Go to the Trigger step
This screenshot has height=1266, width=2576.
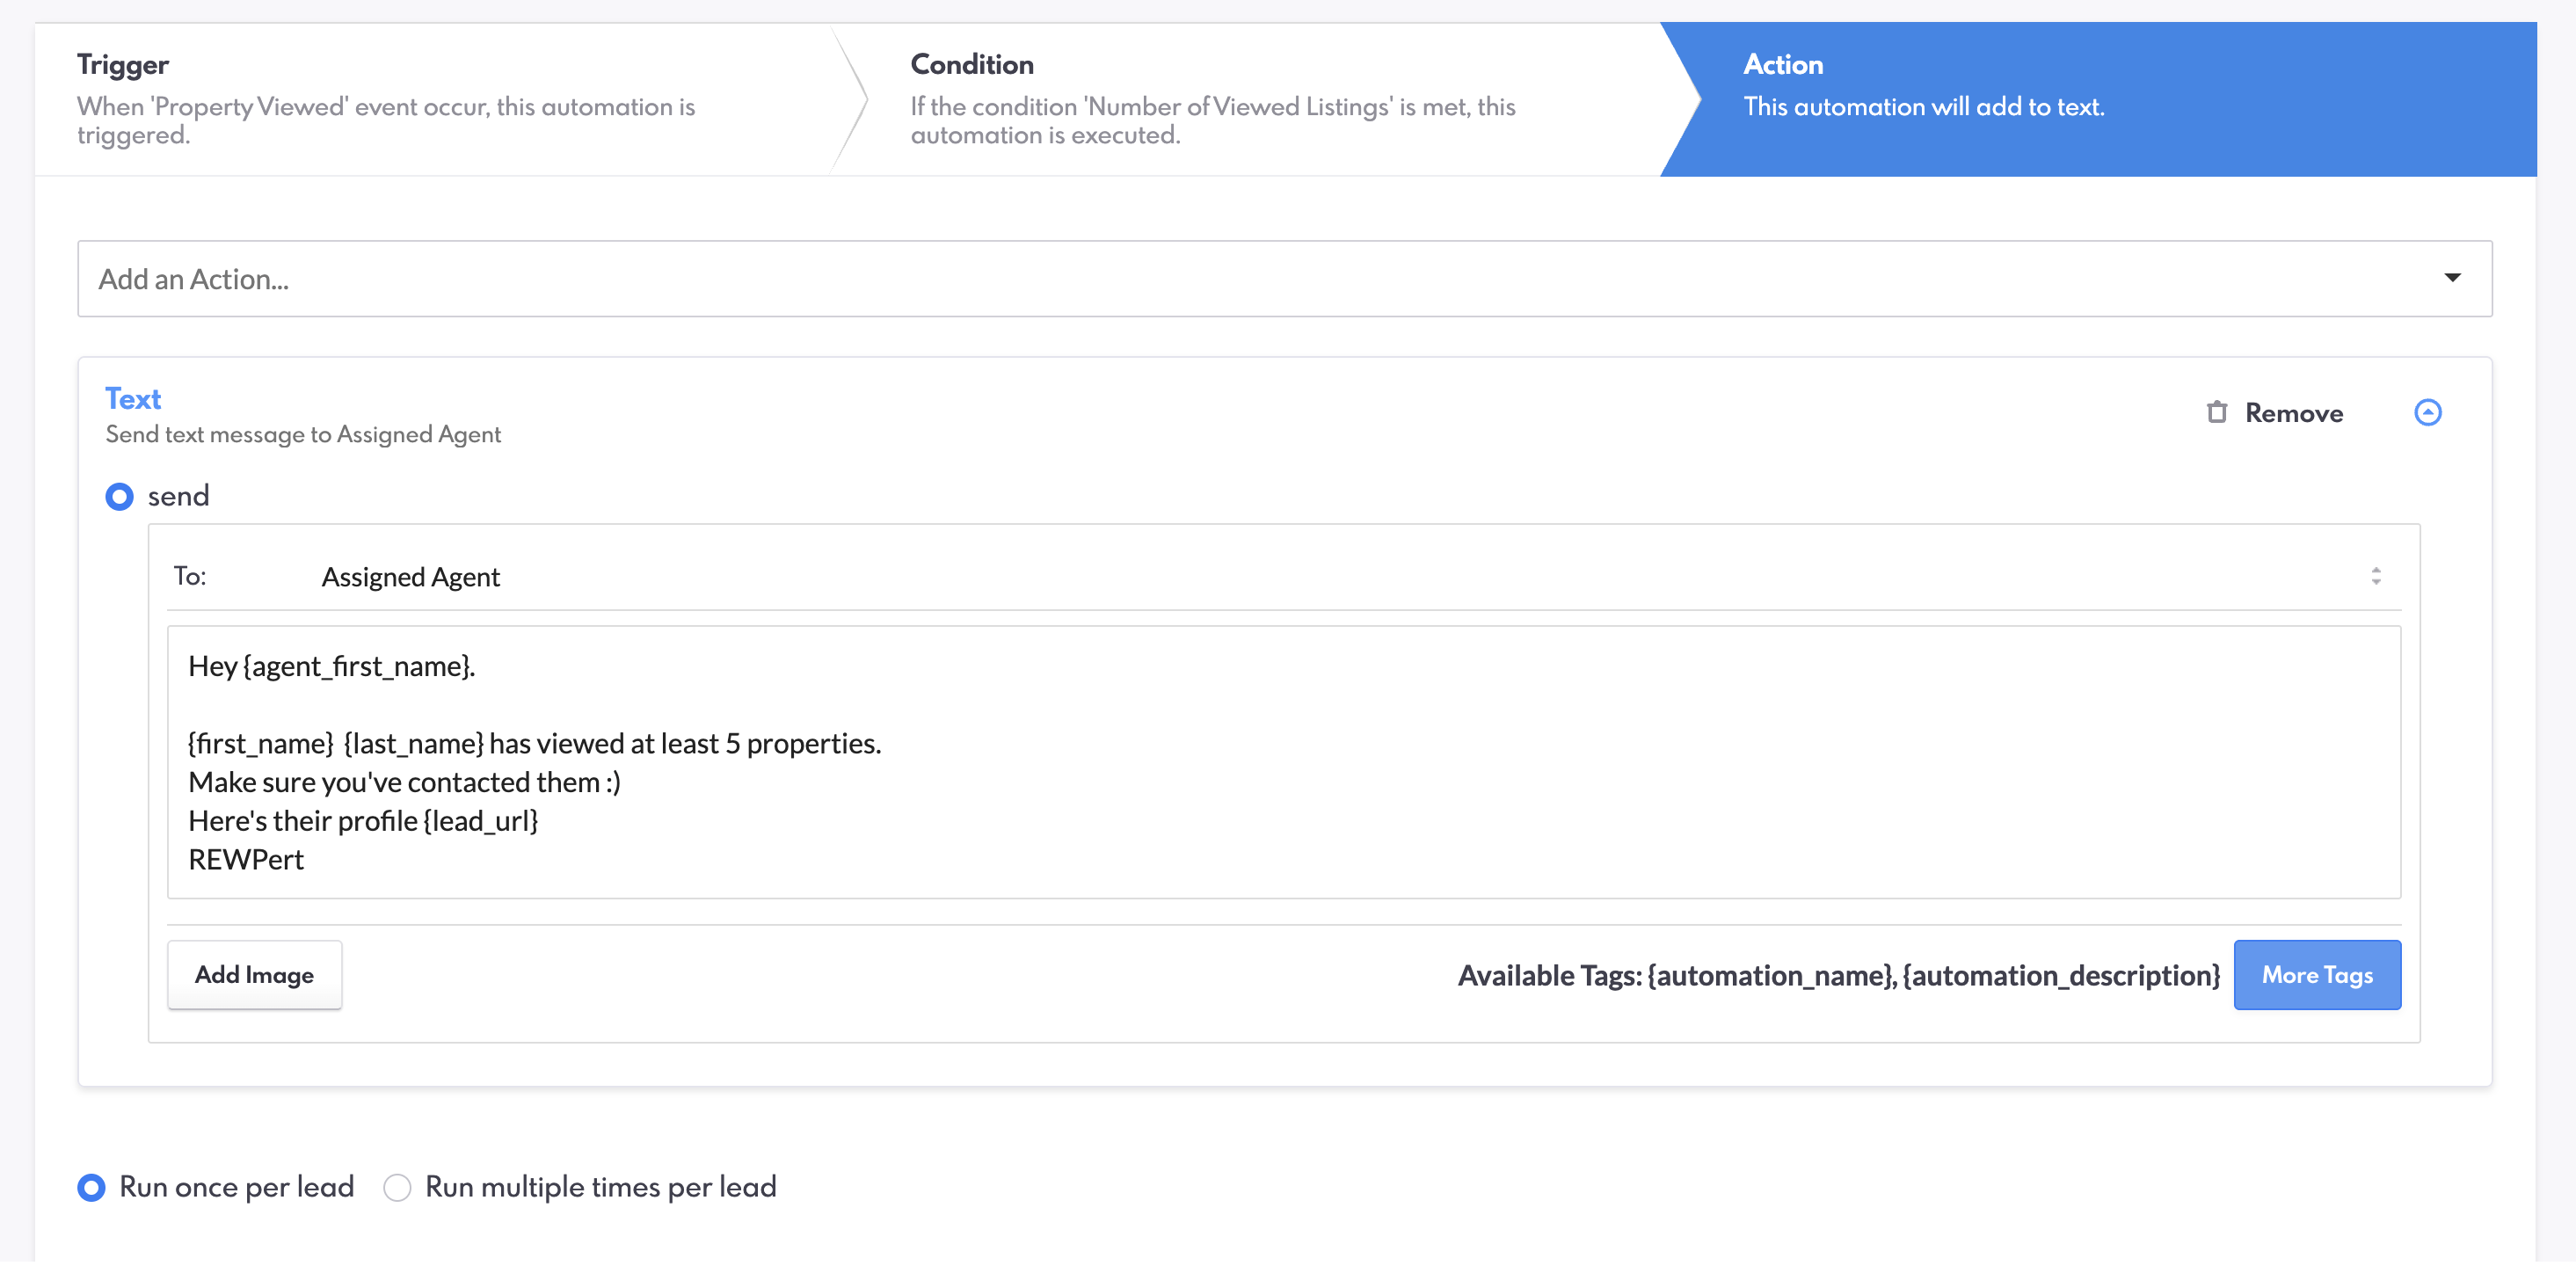[x=430, y=99]
